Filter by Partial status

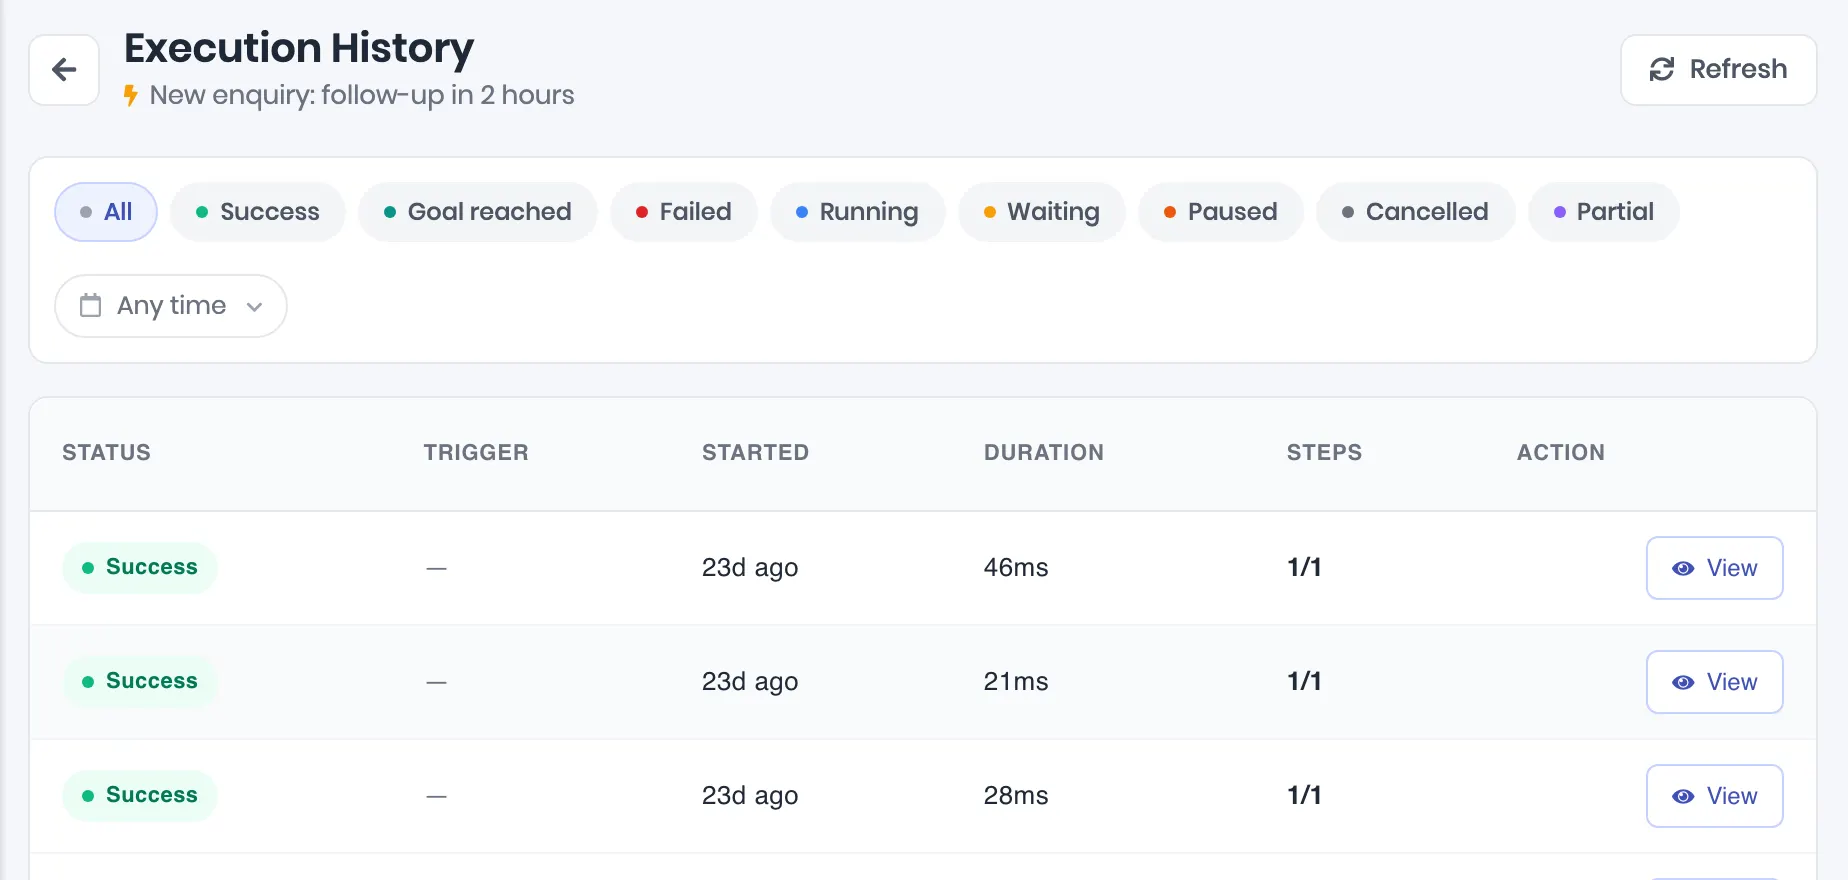(x=1604, y=212)
